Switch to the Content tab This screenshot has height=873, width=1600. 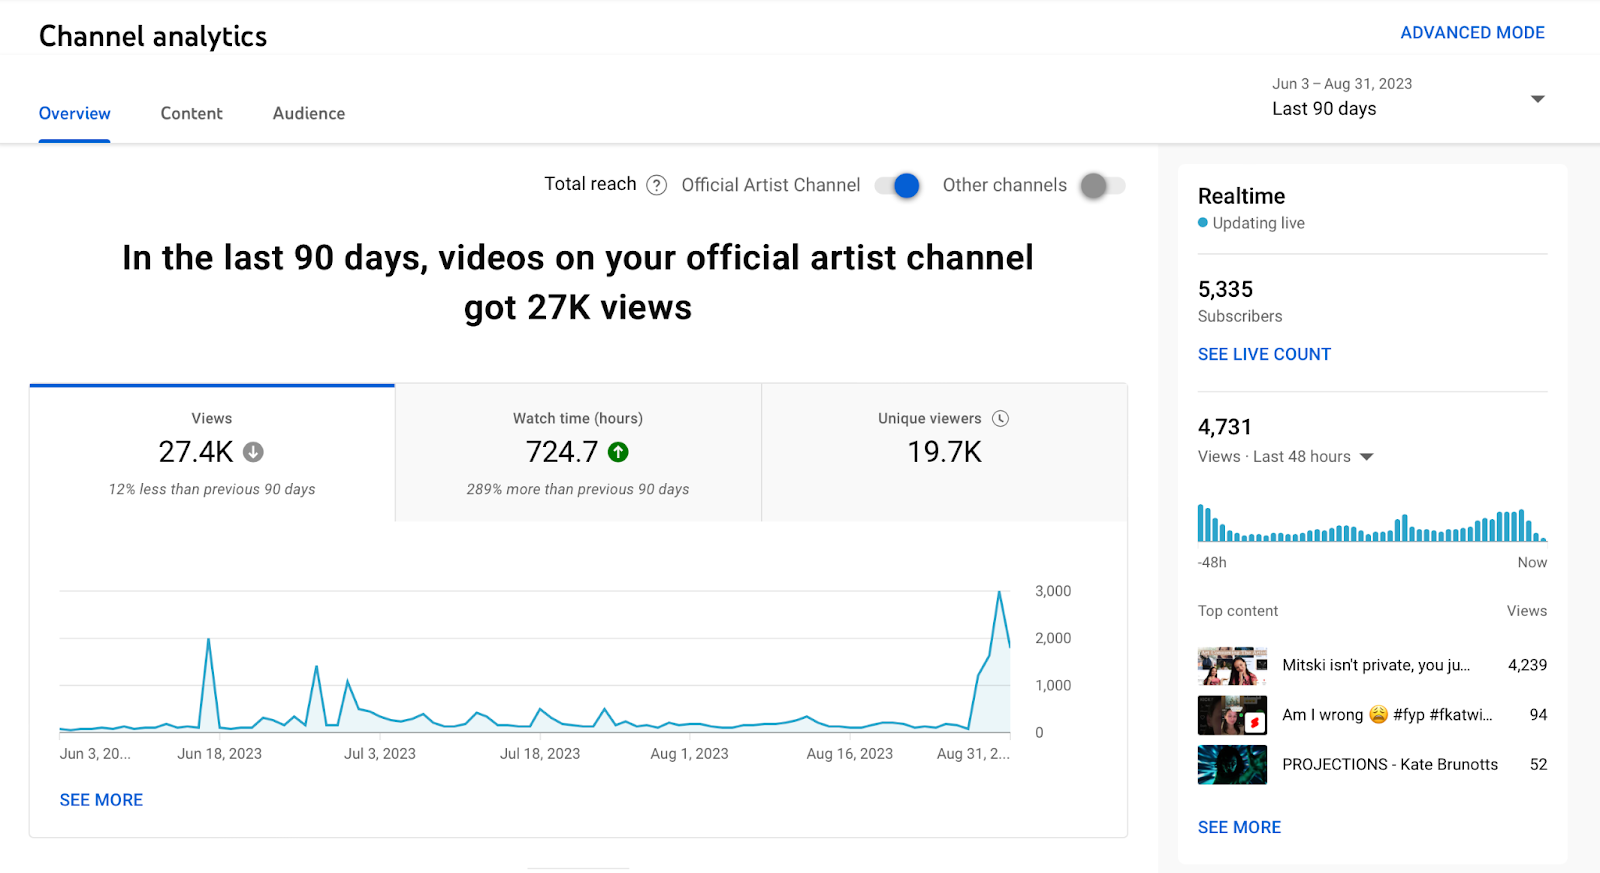pos(192,113)
